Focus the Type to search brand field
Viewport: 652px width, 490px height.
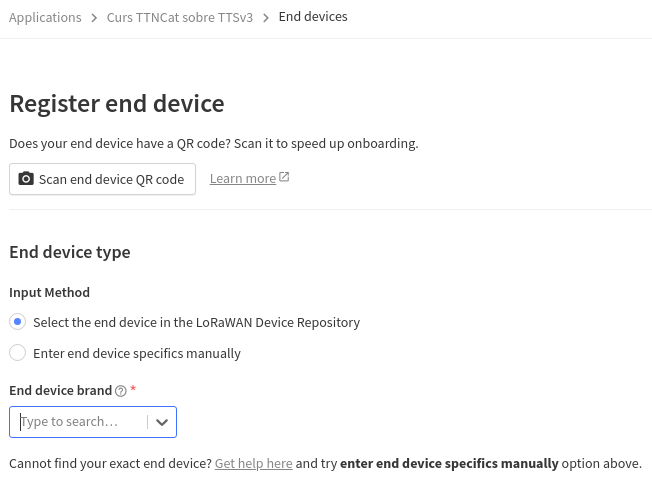click(80, 422)
